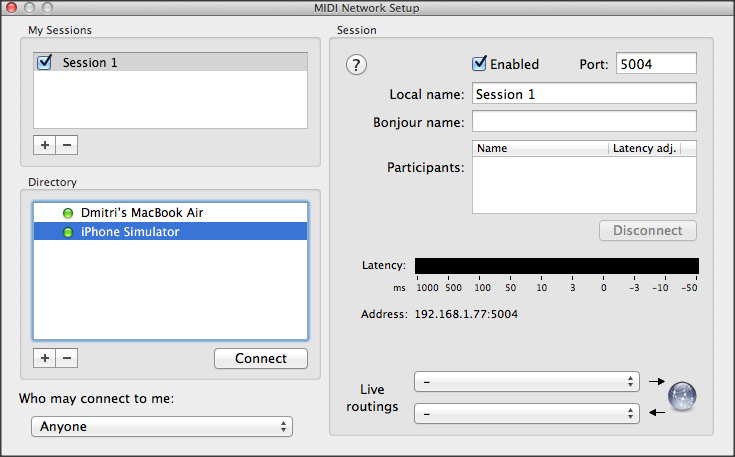Click the help question mark button
735x457 pixels.
coord(356,65)
